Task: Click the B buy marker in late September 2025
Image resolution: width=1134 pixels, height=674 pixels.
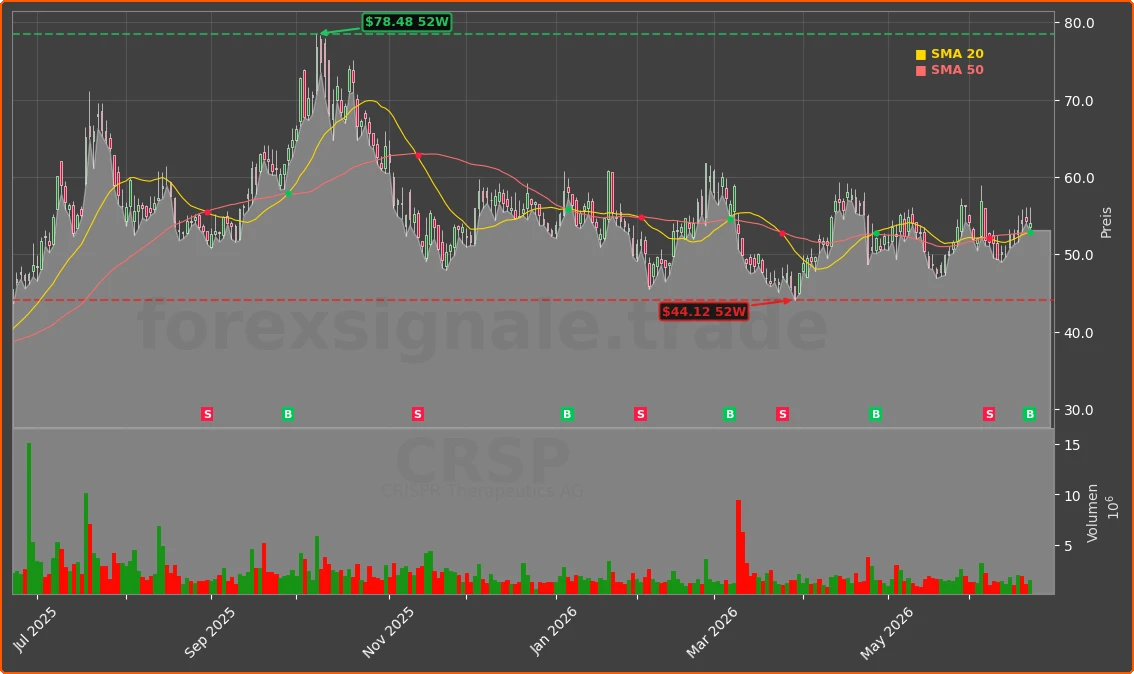Action: tap(288, 414)
